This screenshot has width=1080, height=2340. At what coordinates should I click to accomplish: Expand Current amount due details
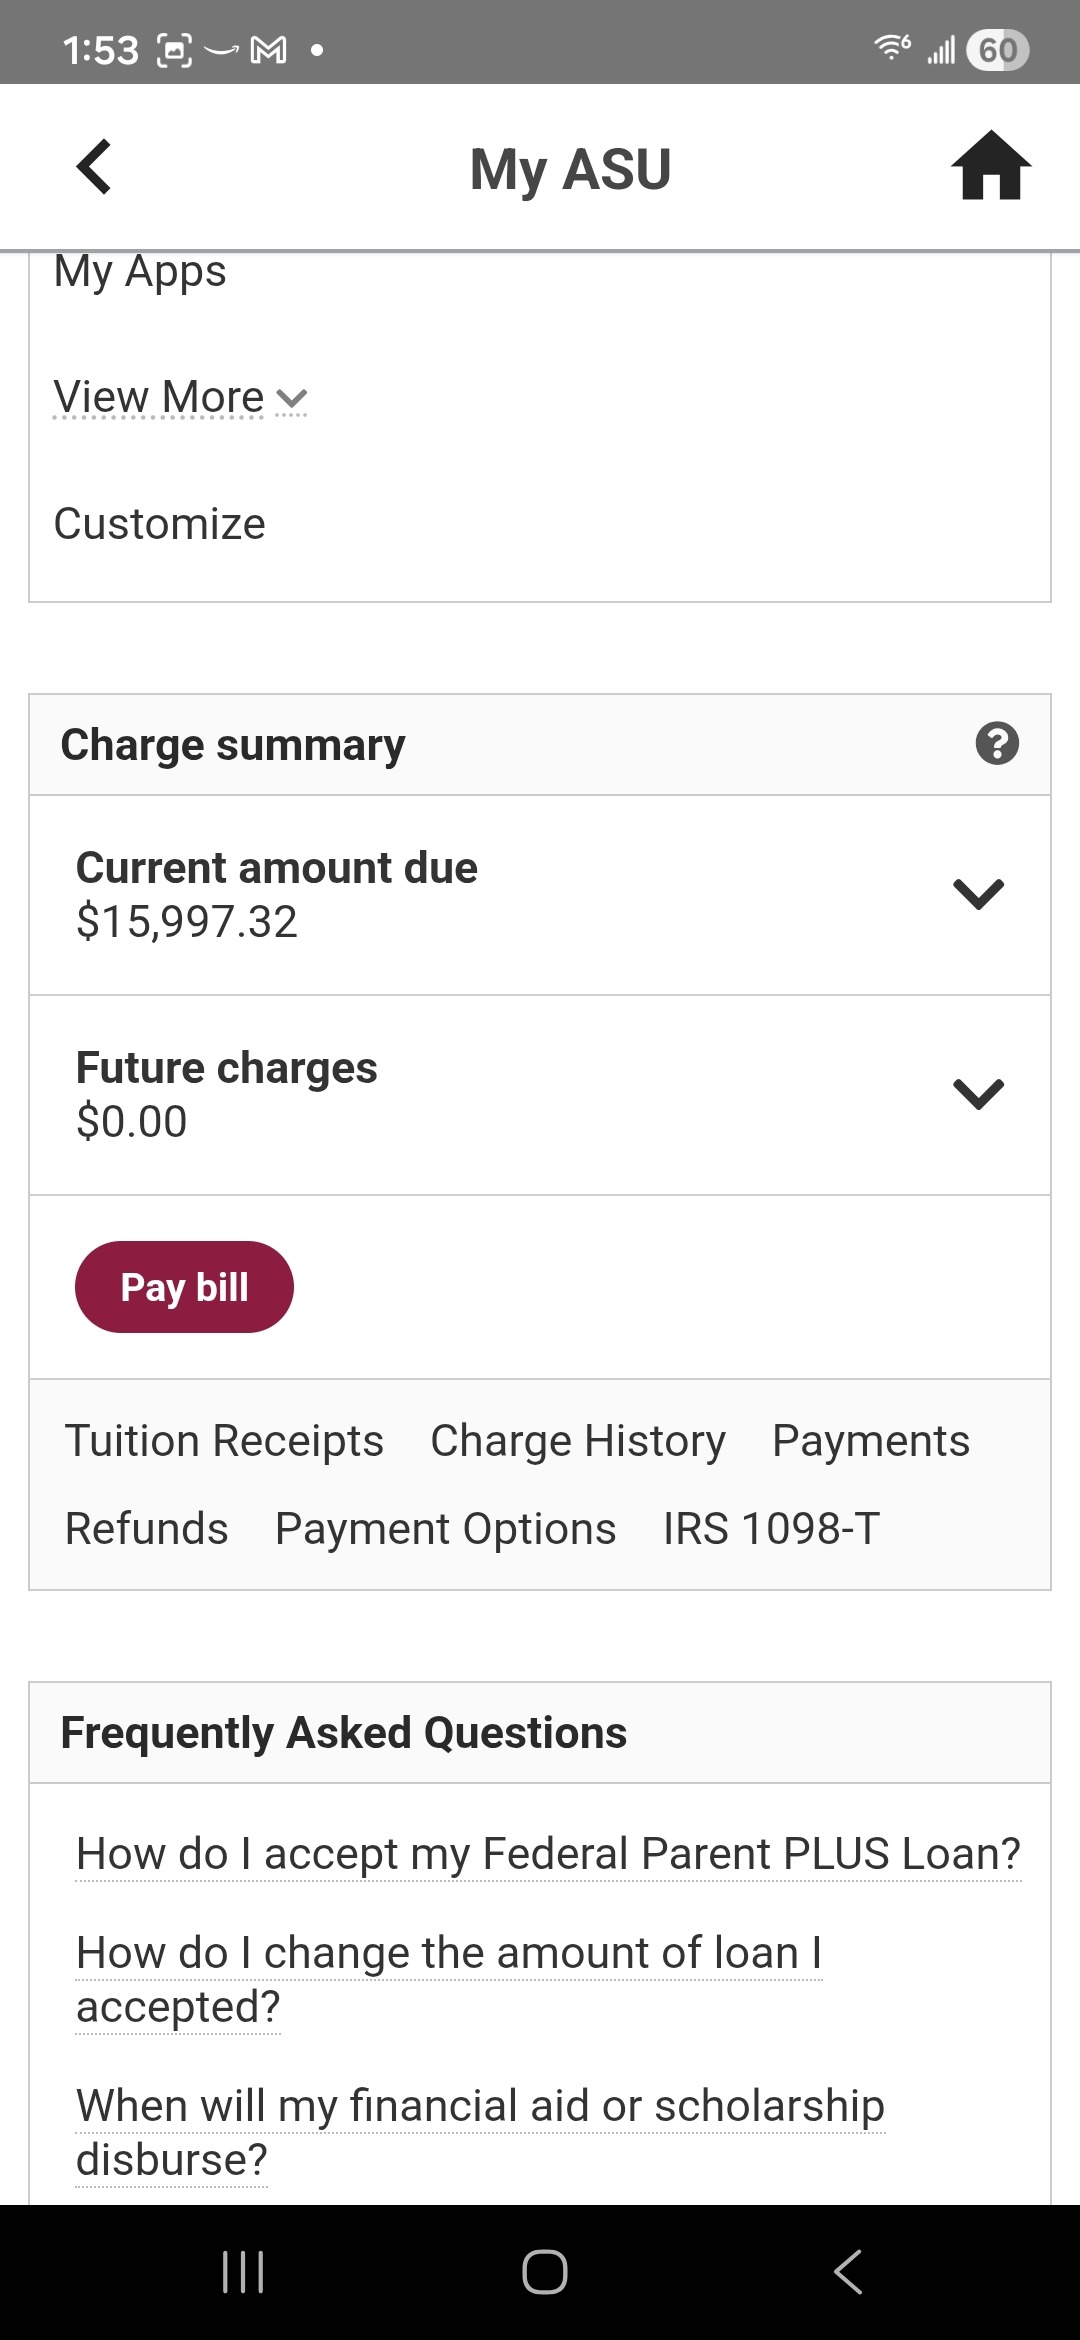(x=978, y=894)
